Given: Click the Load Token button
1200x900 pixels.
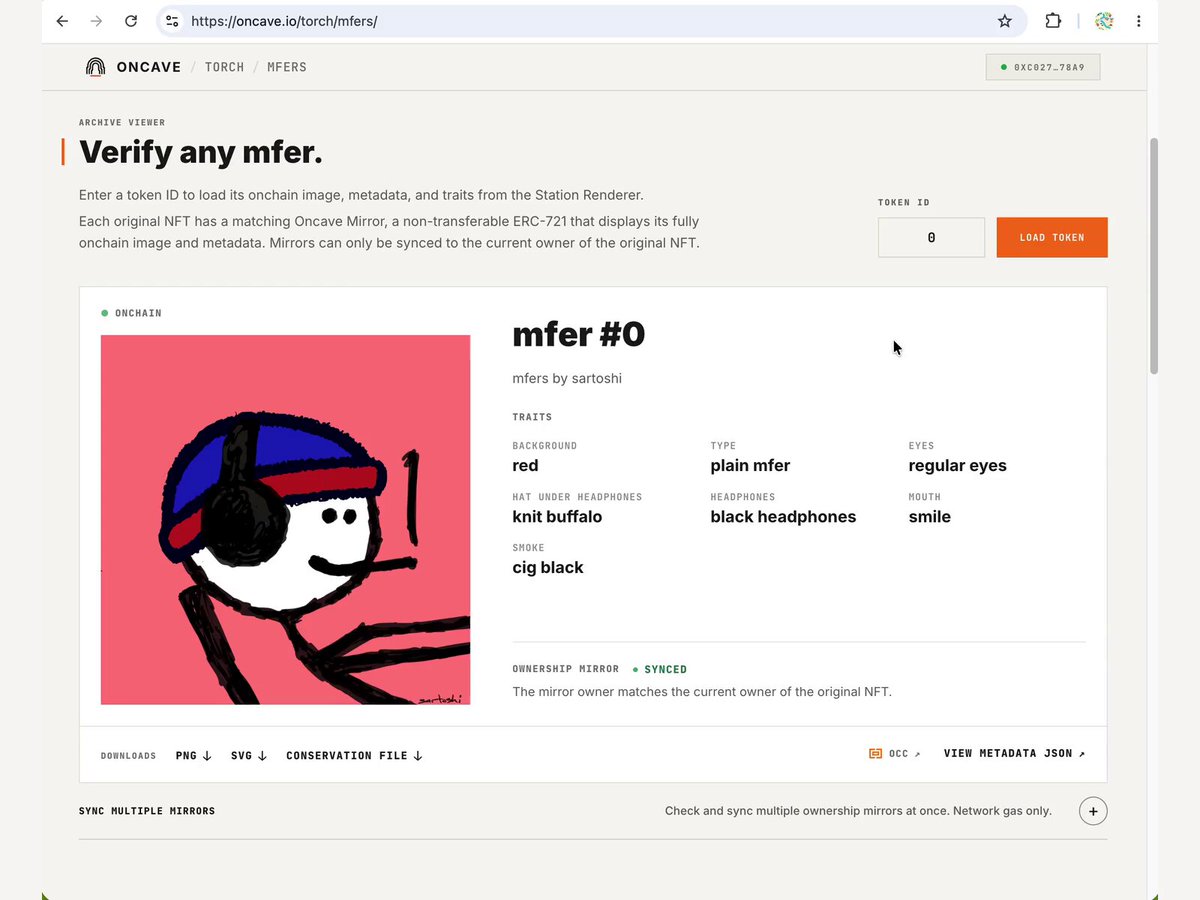Looking at the screenshot, I should tap(1052, 238).
